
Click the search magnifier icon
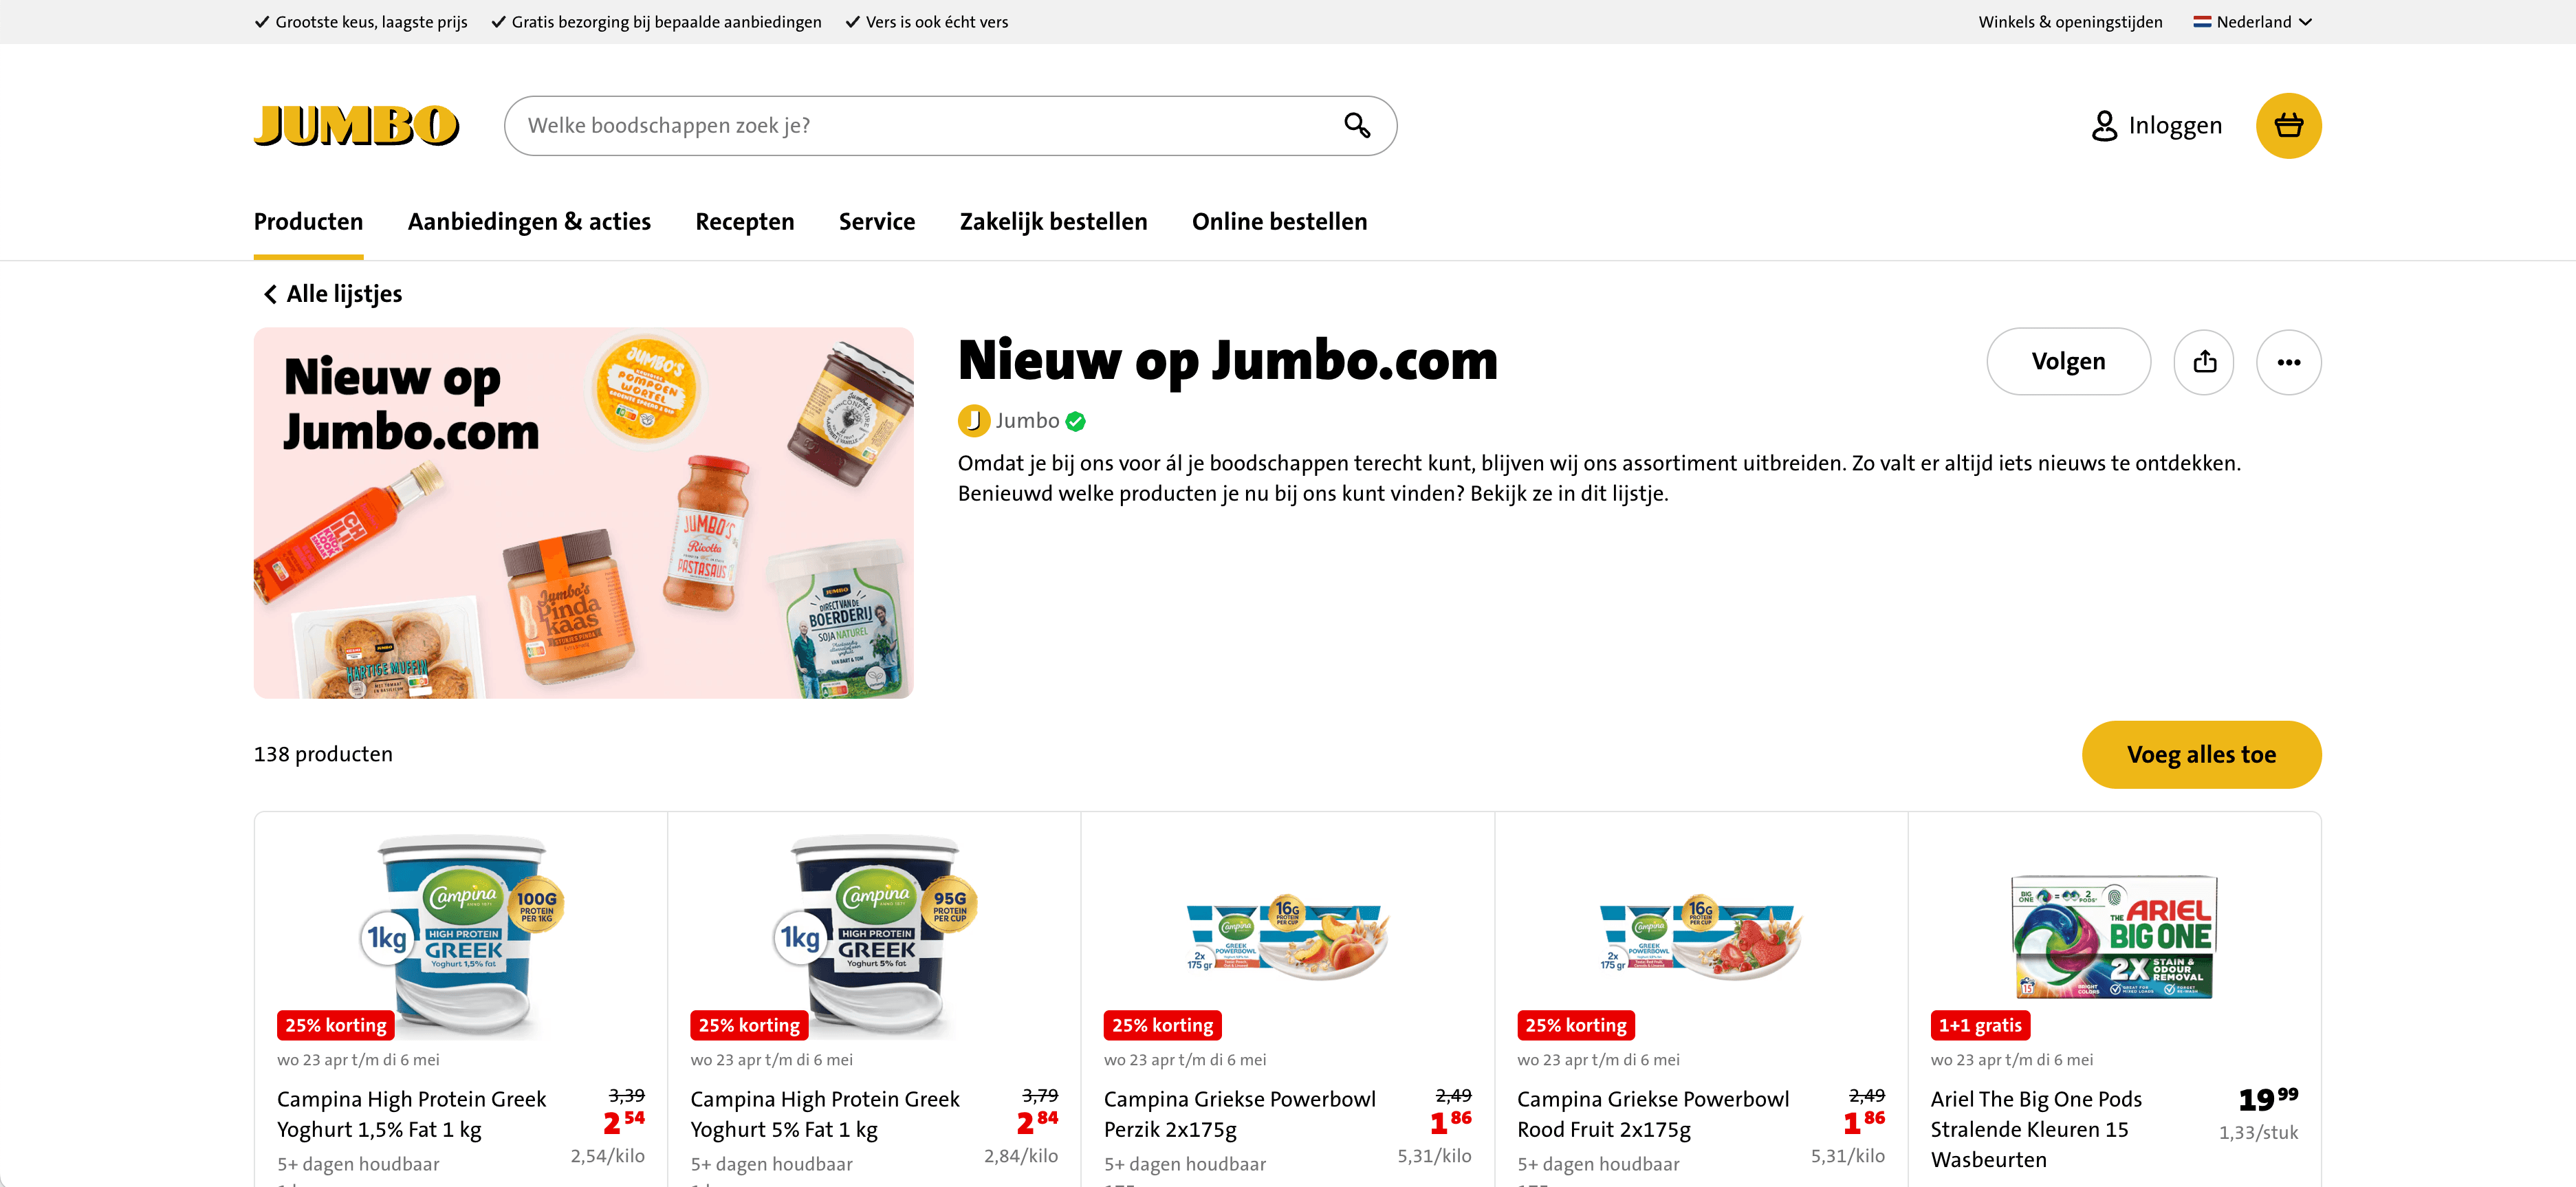pos(1356,125)
